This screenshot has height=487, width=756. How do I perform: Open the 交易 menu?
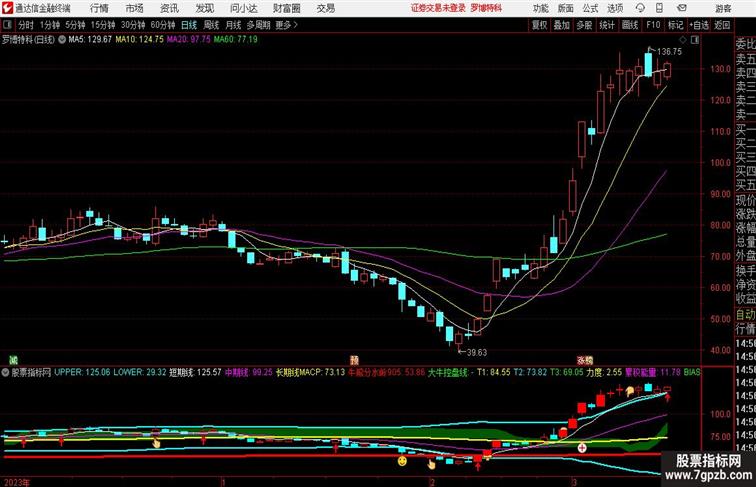point(325,8)
